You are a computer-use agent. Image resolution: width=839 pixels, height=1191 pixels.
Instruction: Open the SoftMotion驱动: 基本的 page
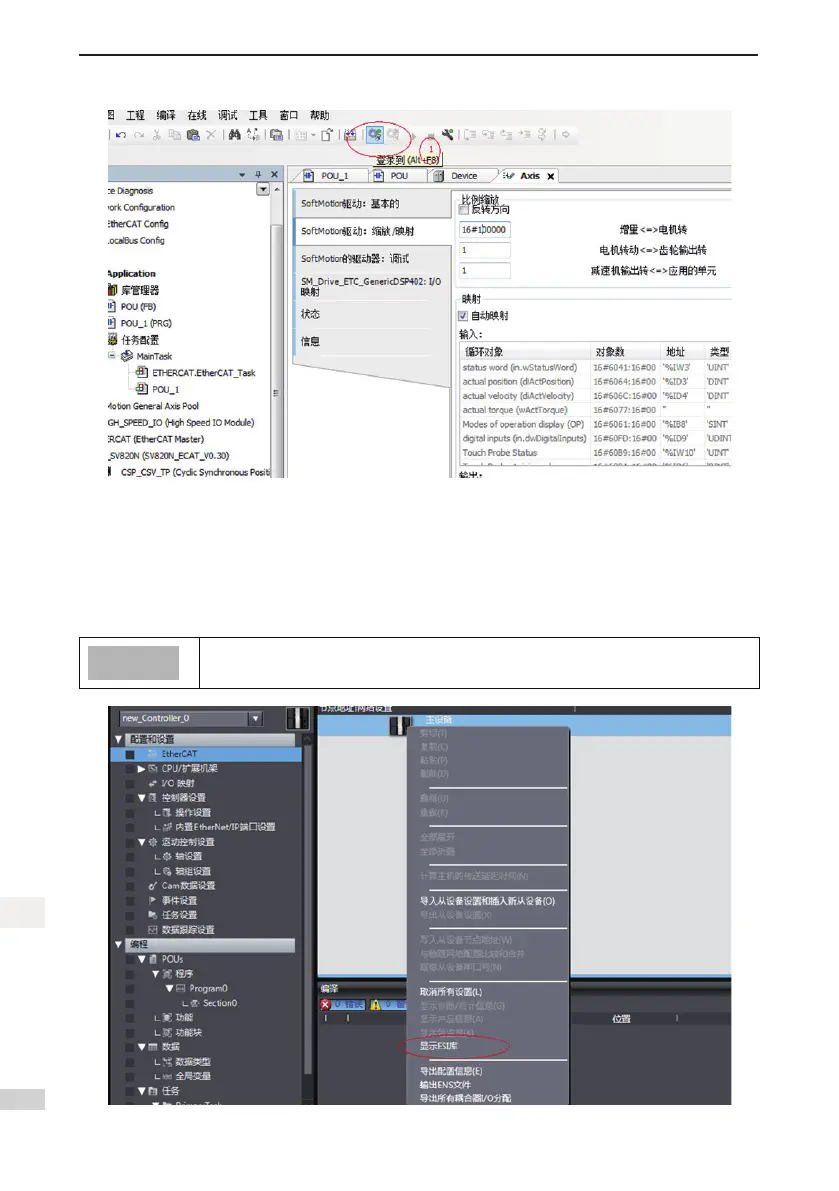coord(372,204)
